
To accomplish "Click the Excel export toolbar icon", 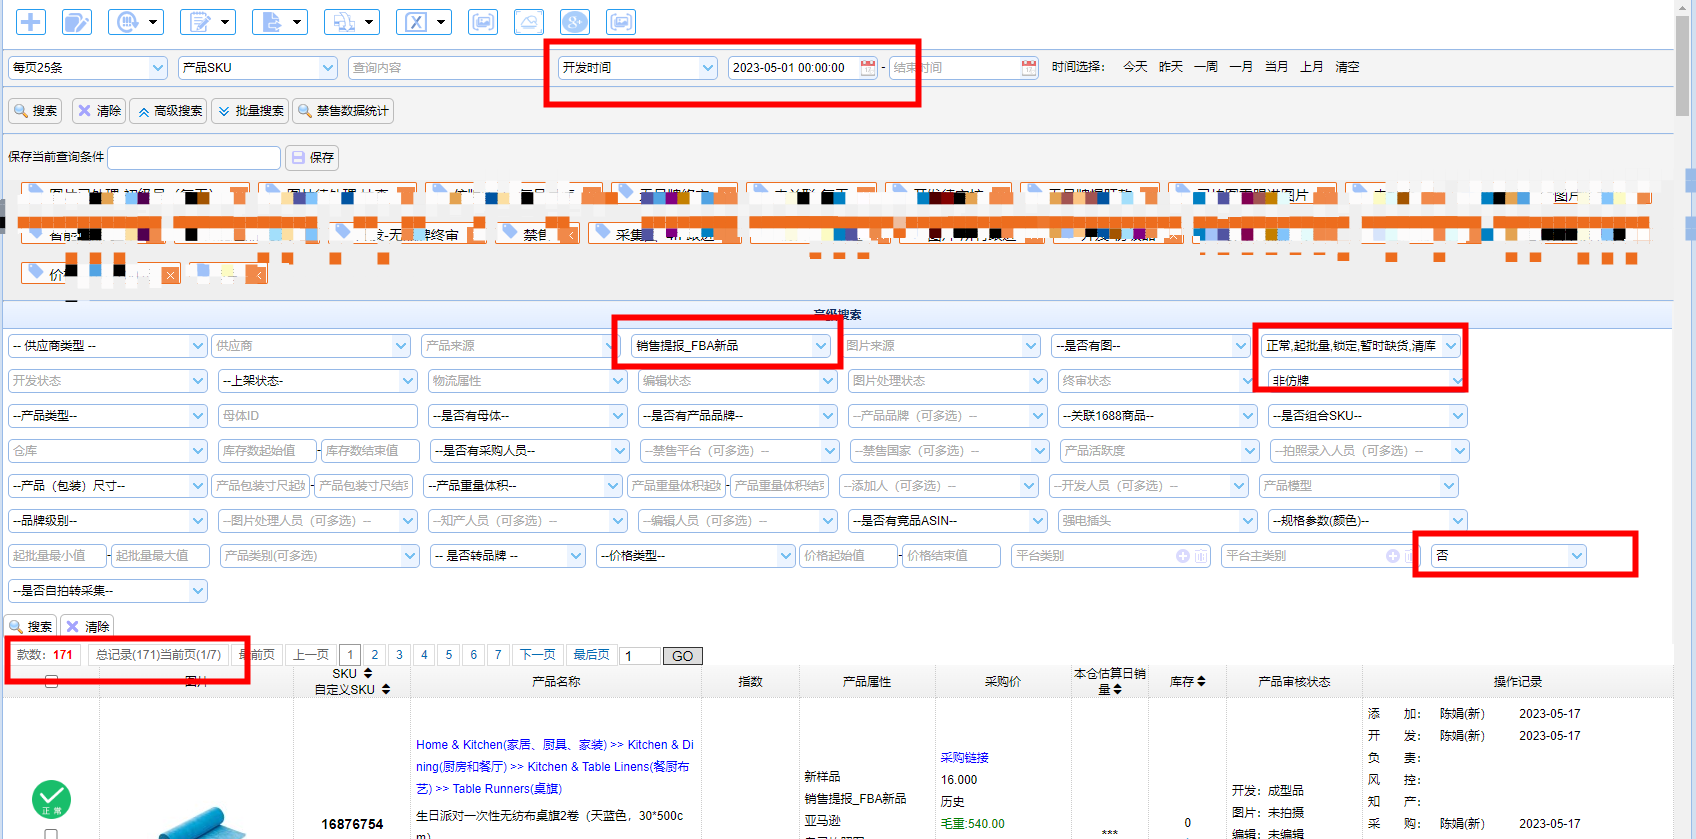I will [425, 22].
